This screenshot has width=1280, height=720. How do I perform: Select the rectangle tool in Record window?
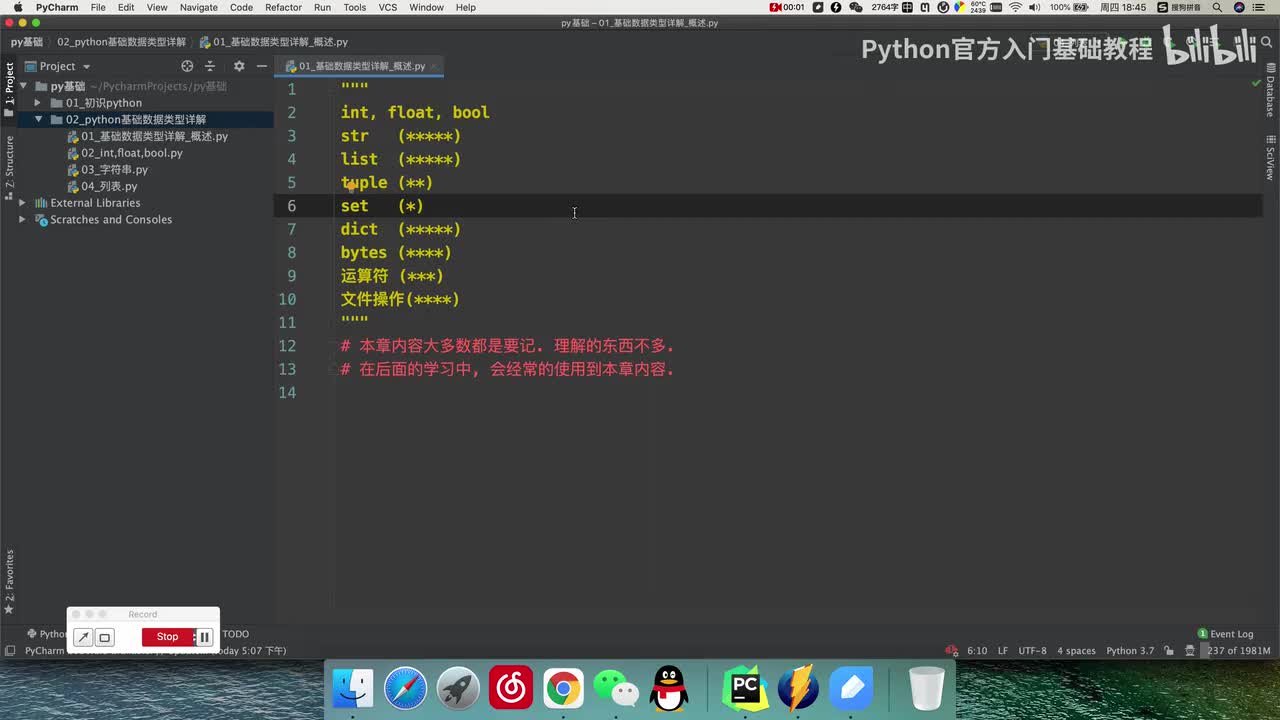[104, 637]
